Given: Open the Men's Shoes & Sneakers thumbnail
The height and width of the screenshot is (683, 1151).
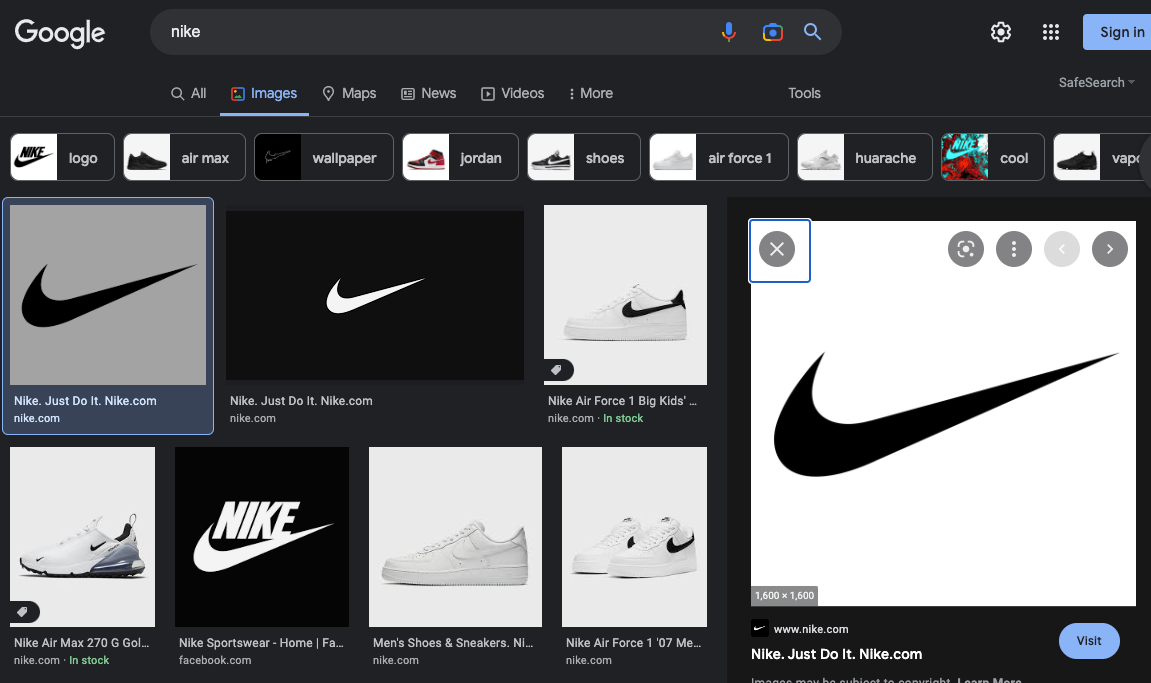Looking at the screenshot, I should point(455,537).
